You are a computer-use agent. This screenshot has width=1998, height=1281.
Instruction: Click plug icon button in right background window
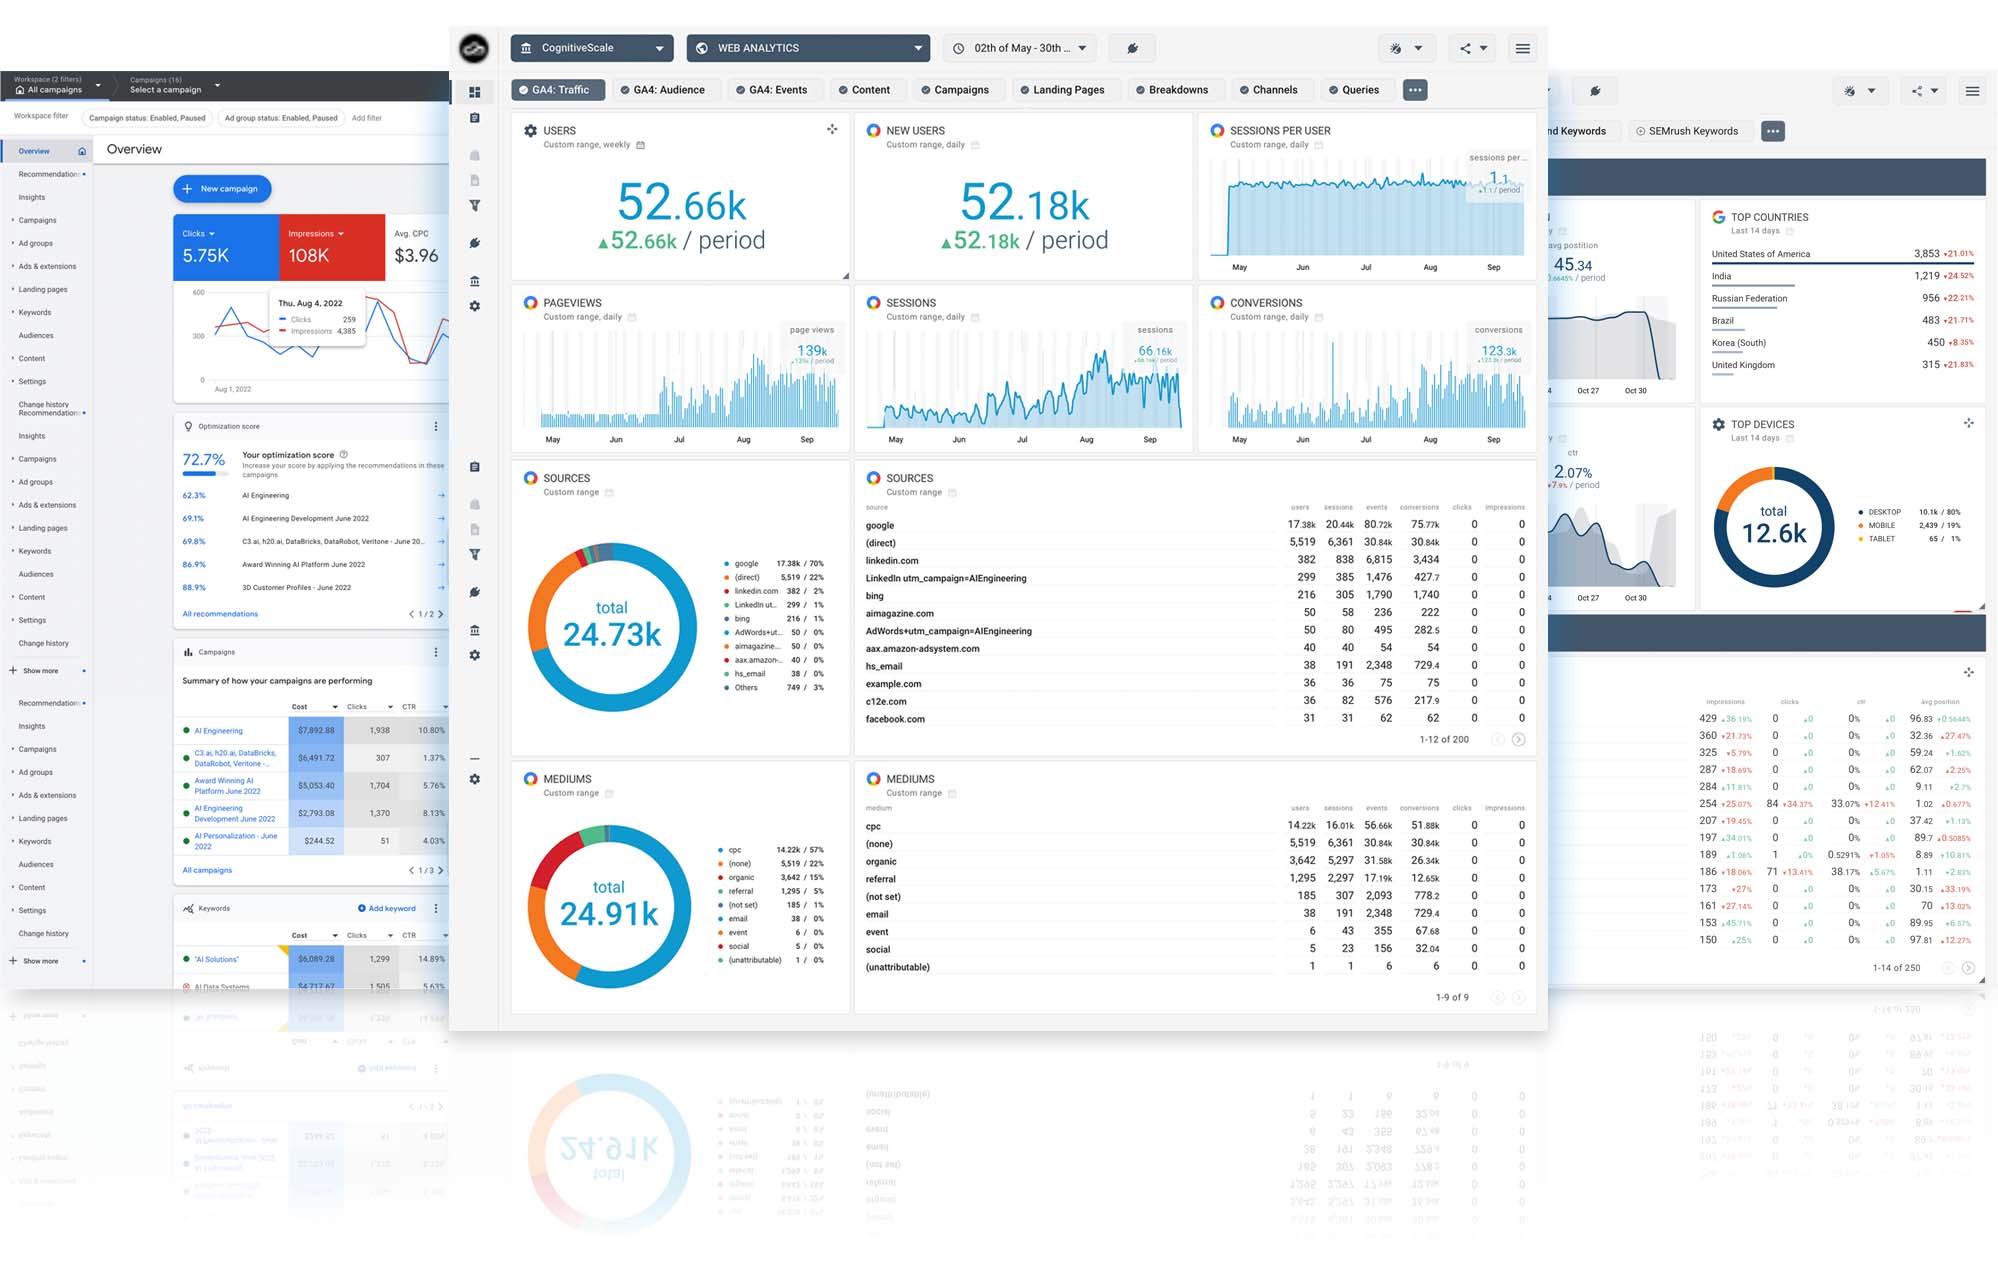[1595, 91]
